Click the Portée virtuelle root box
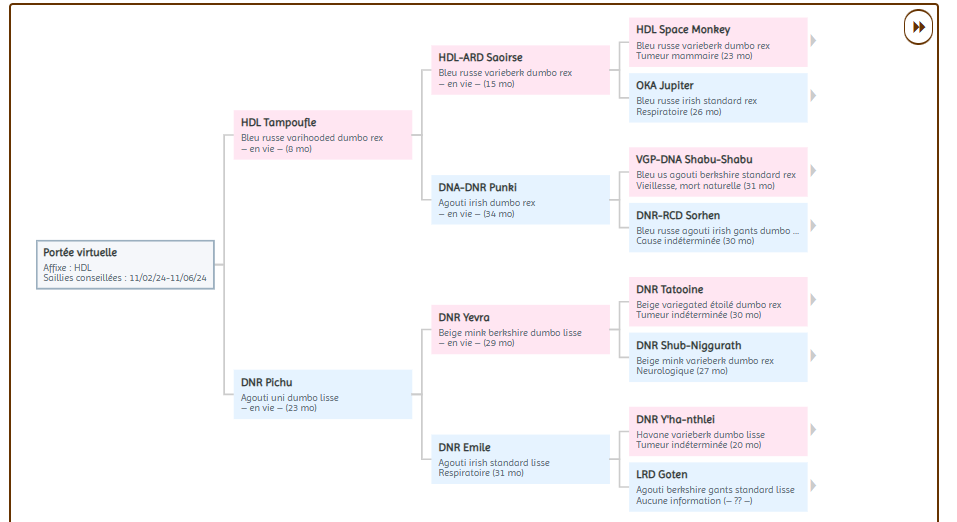 click(x=126, y=265)
